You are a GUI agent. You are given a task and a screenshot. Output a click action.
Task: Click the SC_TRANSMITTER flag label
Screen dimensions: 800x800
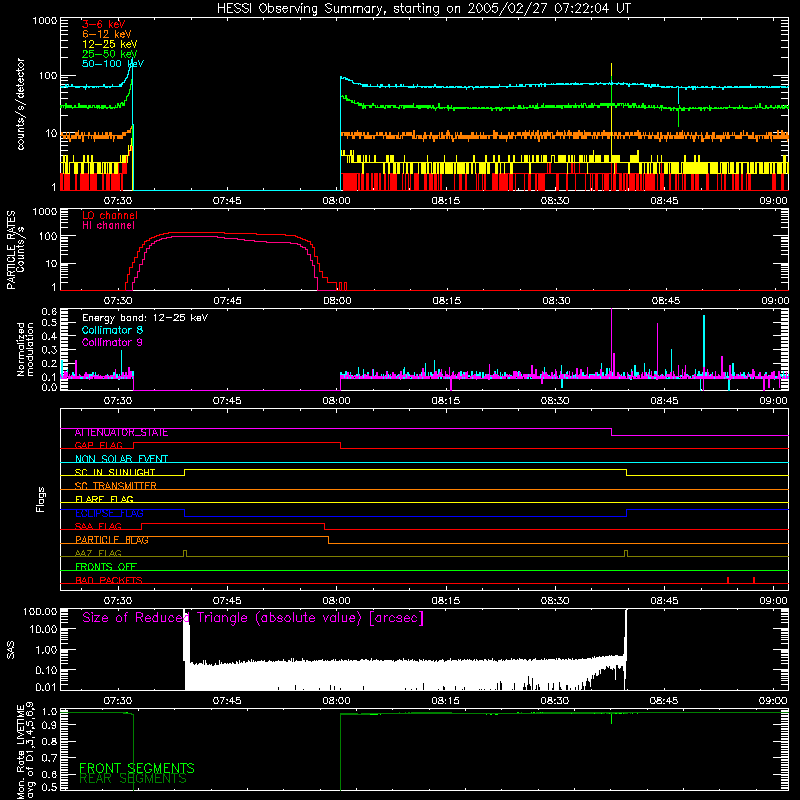[116, 486]
